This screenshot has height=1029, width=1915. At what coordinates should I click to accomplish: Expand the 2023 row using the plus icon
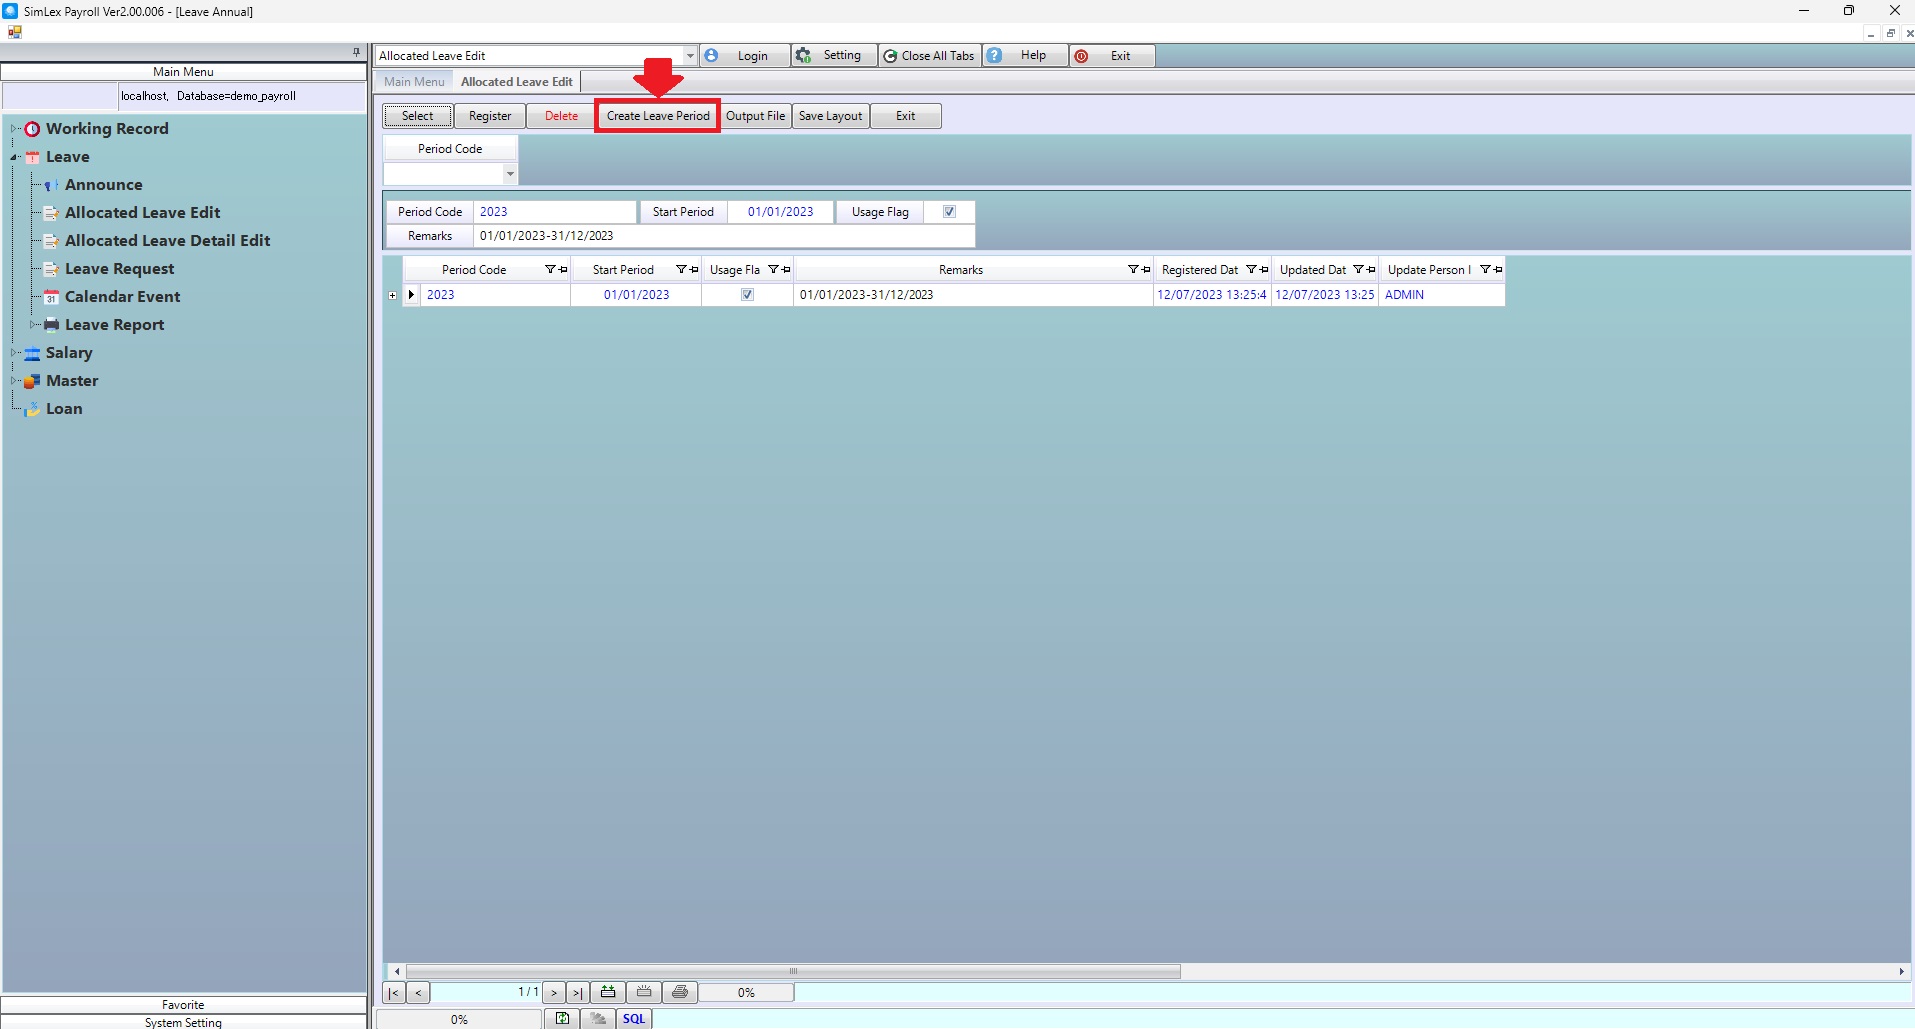pyautogui.click(x=392, y=295)
